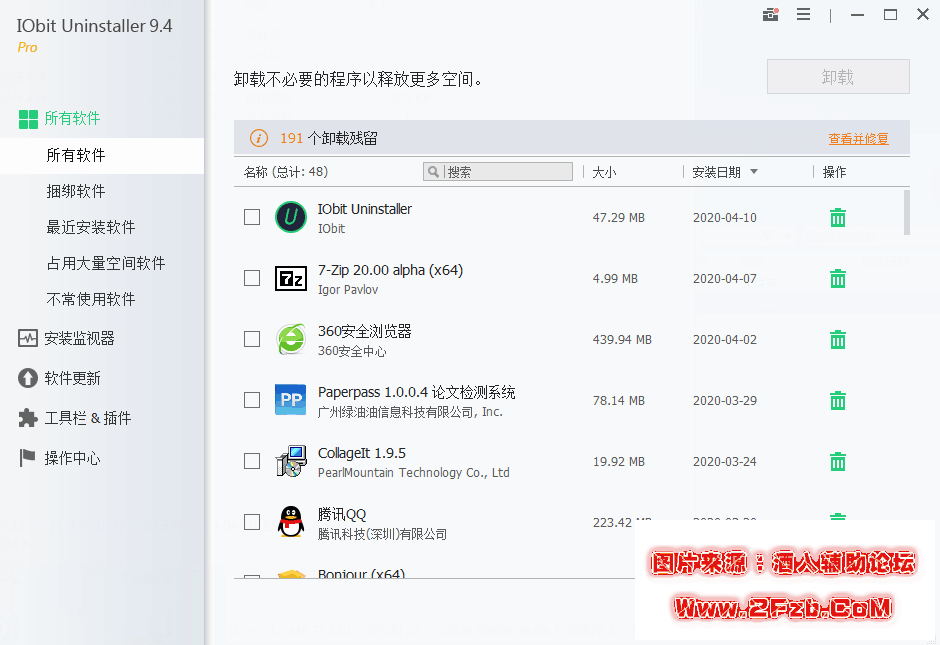The image size is (940, 645).
Task: Check the box for 7-Zip 20.00 alpha
Action: [252, 278]
